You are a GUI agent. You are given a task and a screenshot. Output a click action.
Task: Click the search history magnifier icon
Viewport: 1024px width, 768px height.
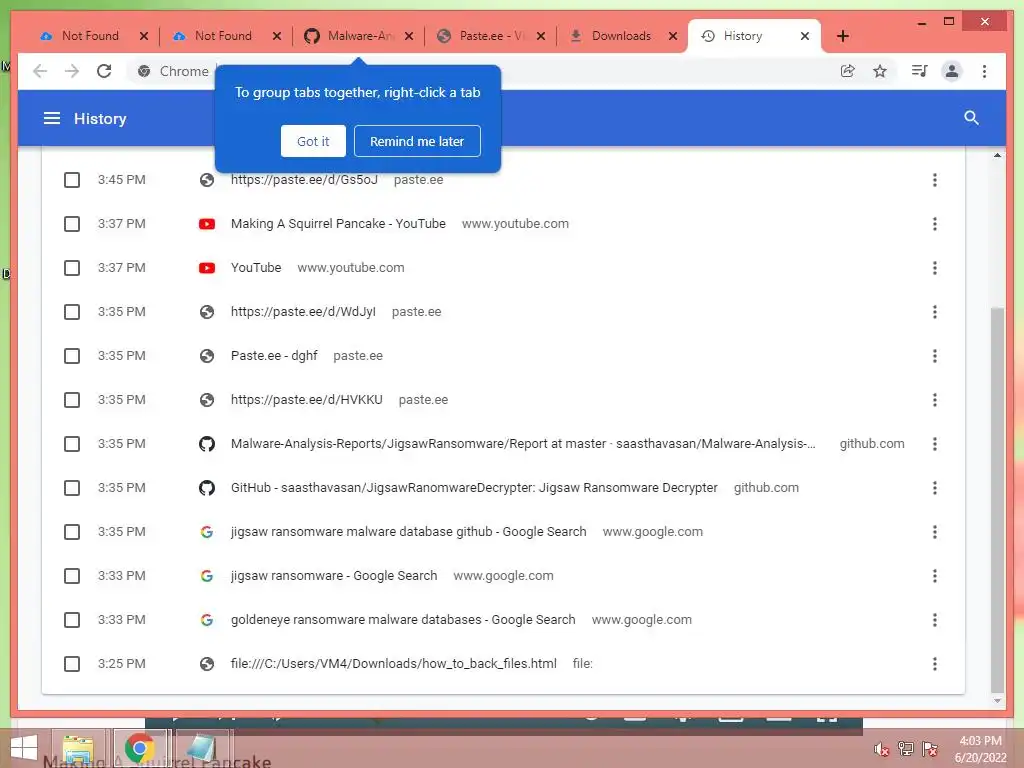click(971, 118)
